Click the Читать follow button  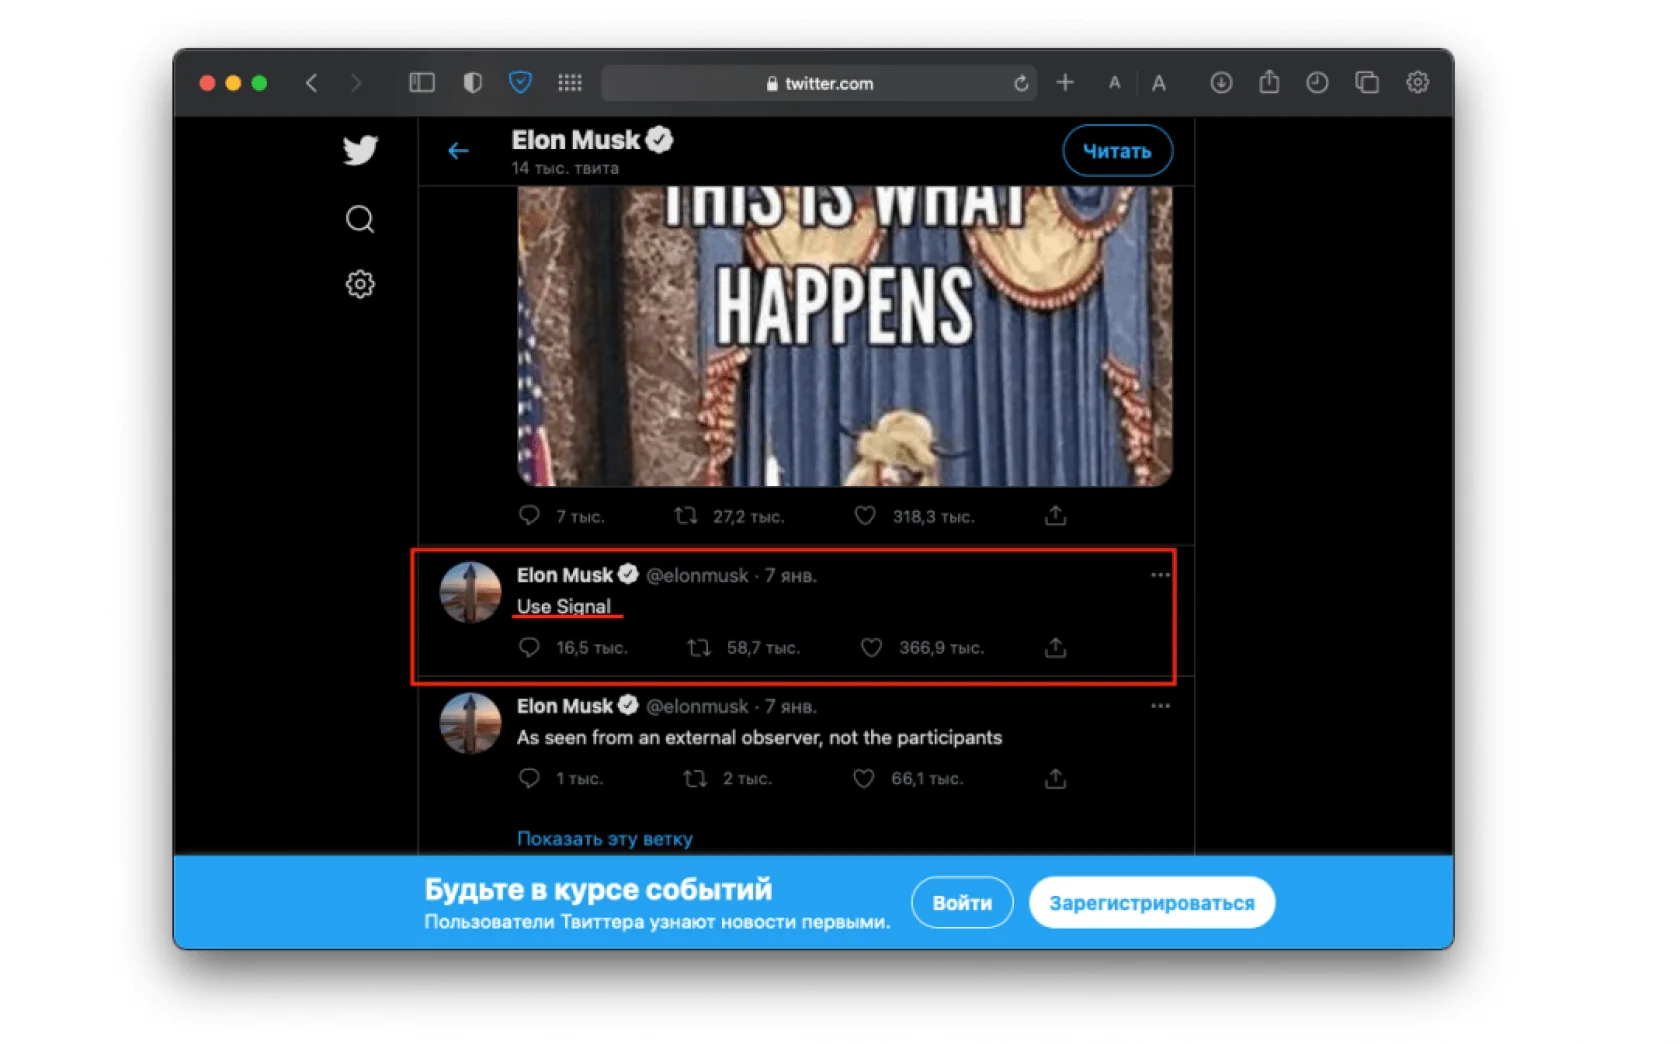tap(1117, 151)
